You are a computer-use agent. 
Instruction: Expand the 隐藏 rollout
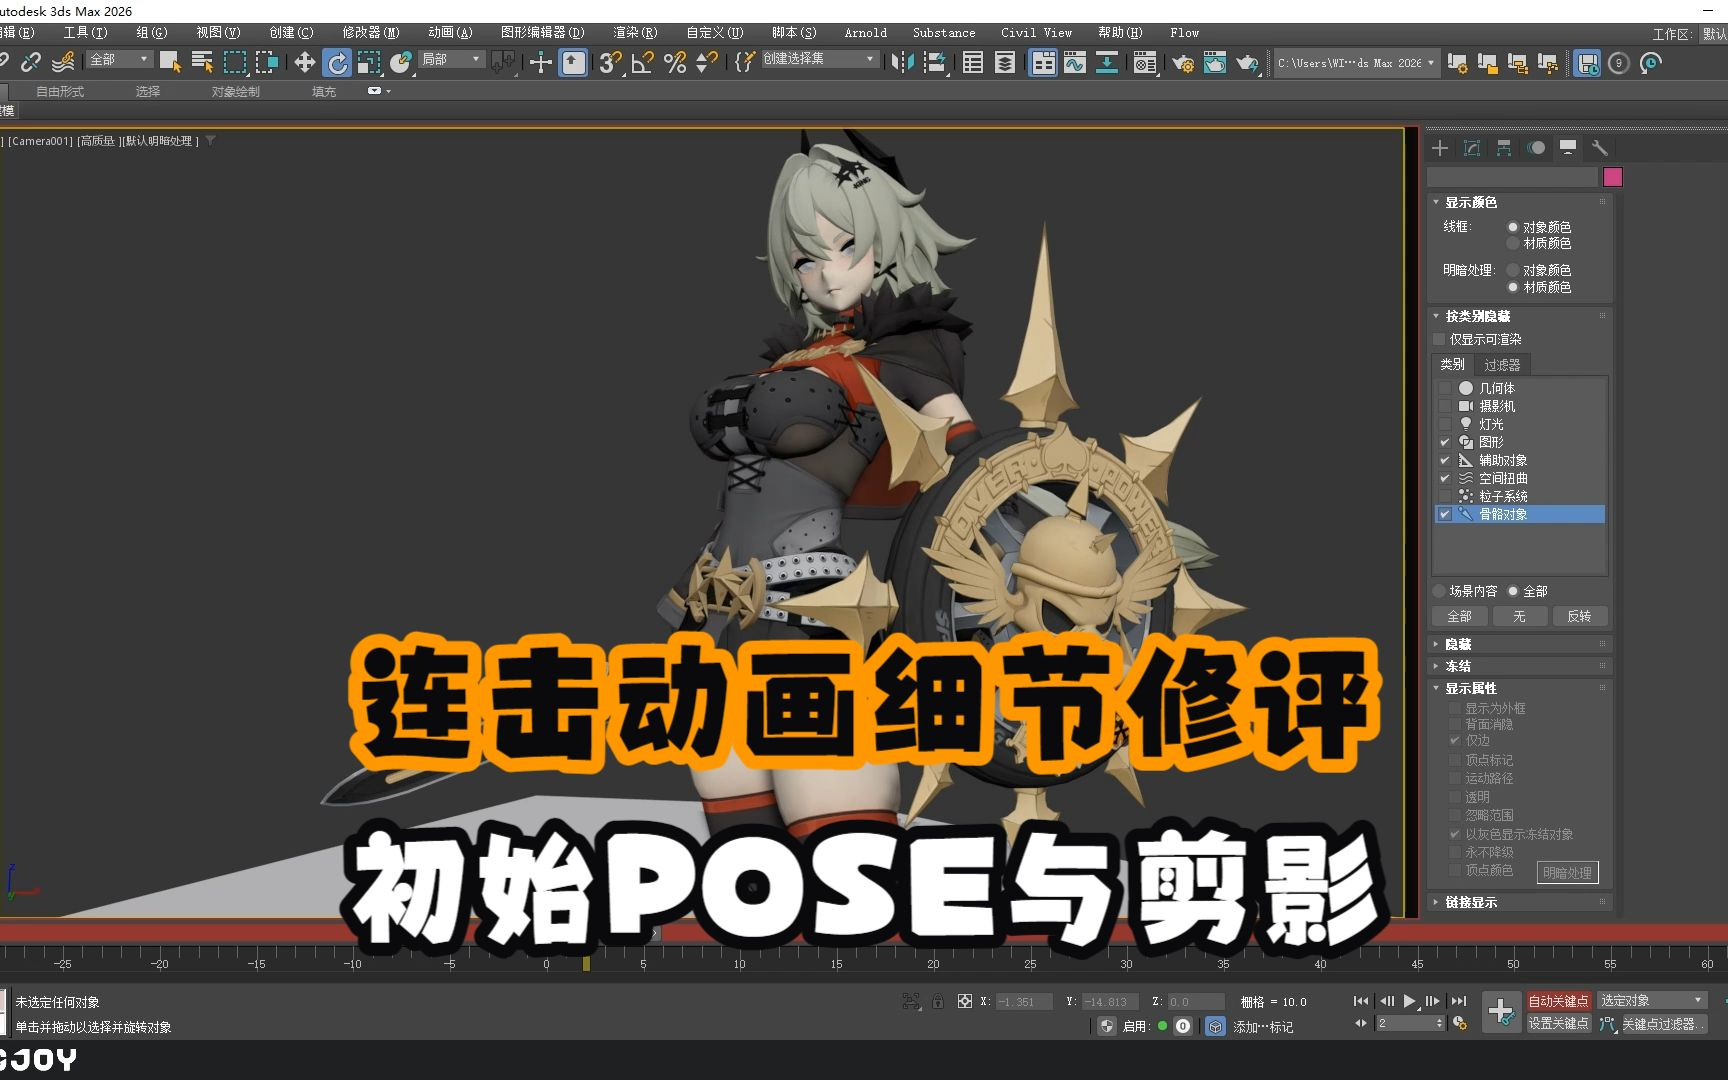(1519, 644)
